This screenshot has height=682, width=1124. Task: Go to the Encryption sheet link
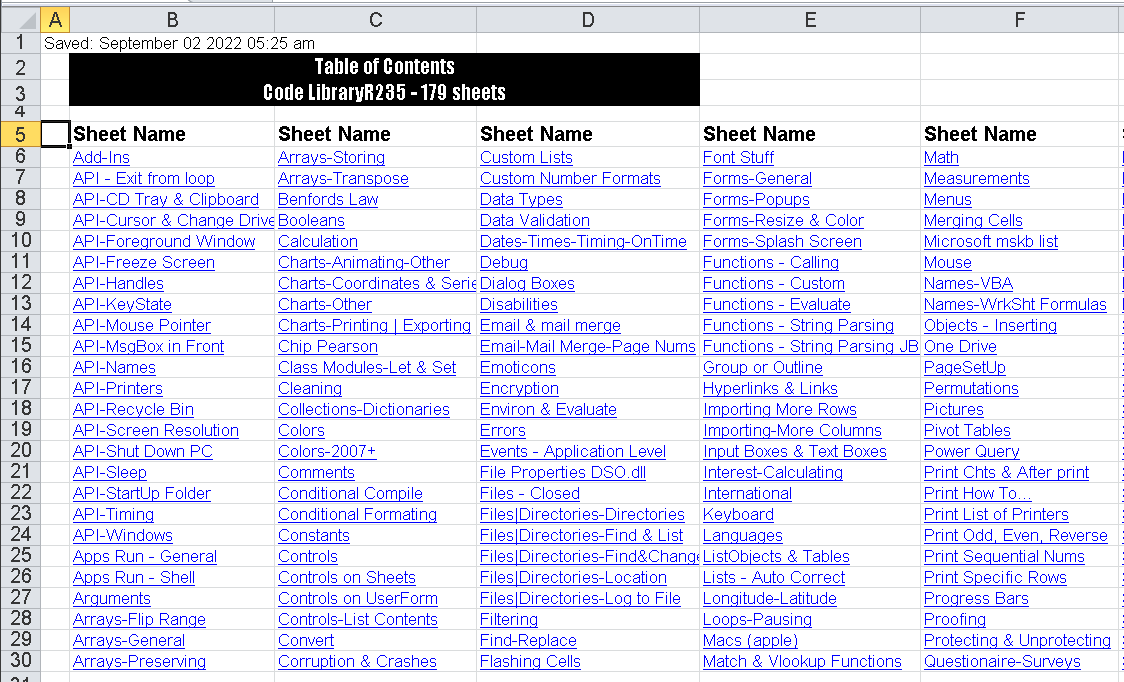click(519, 389)
